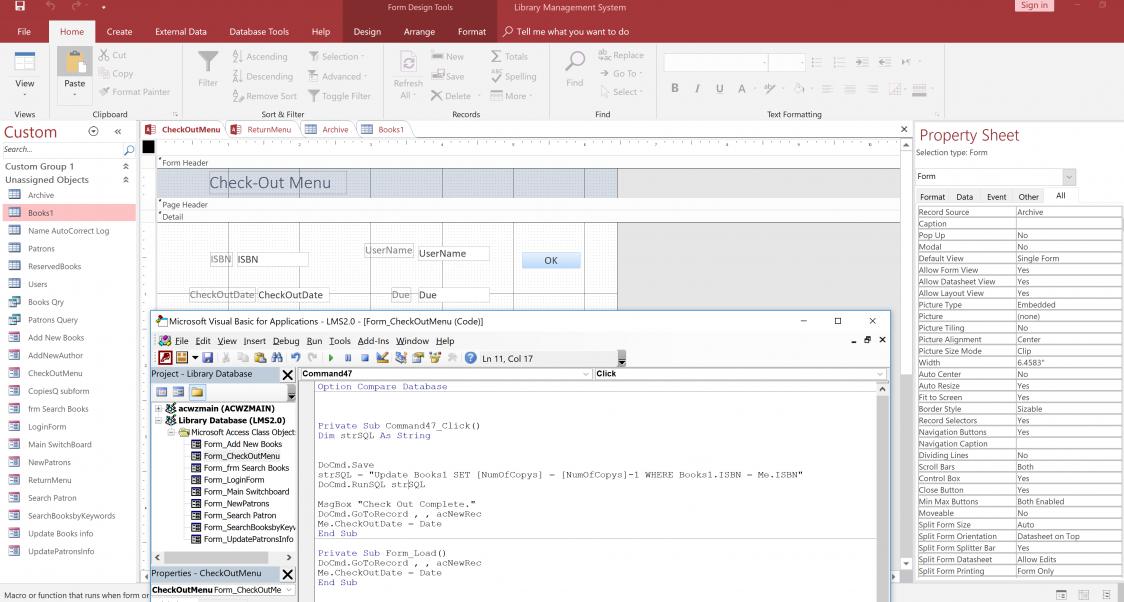Click the Save disk icon in VBA toolbar
The image size is (1124, 602).
[x=208, y=358]
